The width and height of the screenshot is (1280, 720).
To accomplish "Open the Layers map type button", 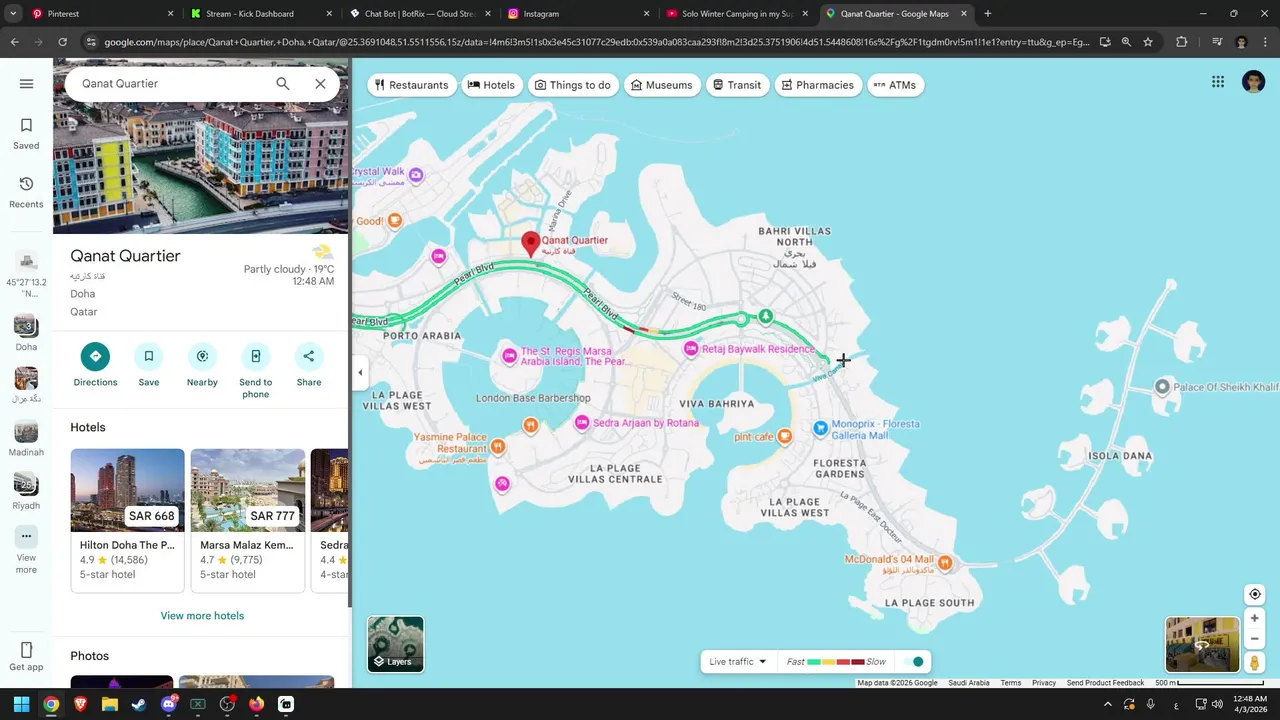I will tap(395, 644).
